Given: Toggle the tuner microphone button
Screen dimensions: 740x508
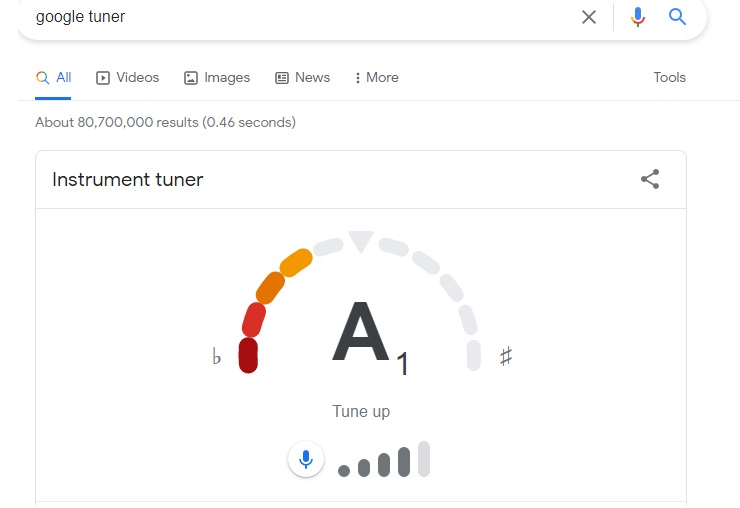Looking at the screenshot, I should click(306, 460).
